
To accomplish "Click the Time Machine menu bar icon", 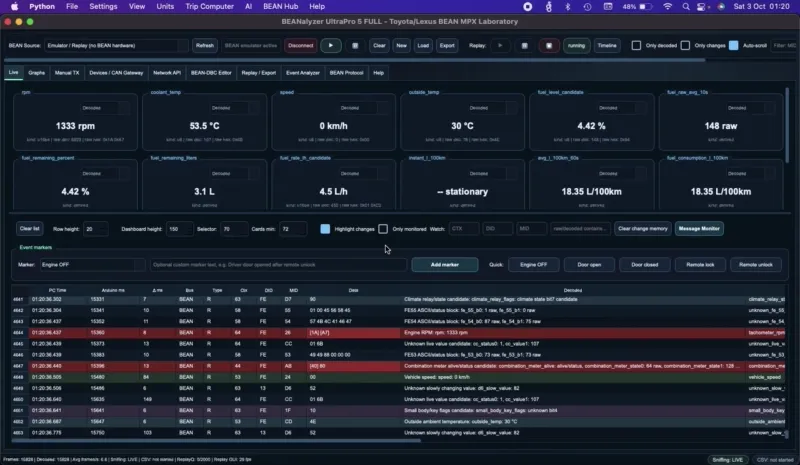I will point(587,7).
